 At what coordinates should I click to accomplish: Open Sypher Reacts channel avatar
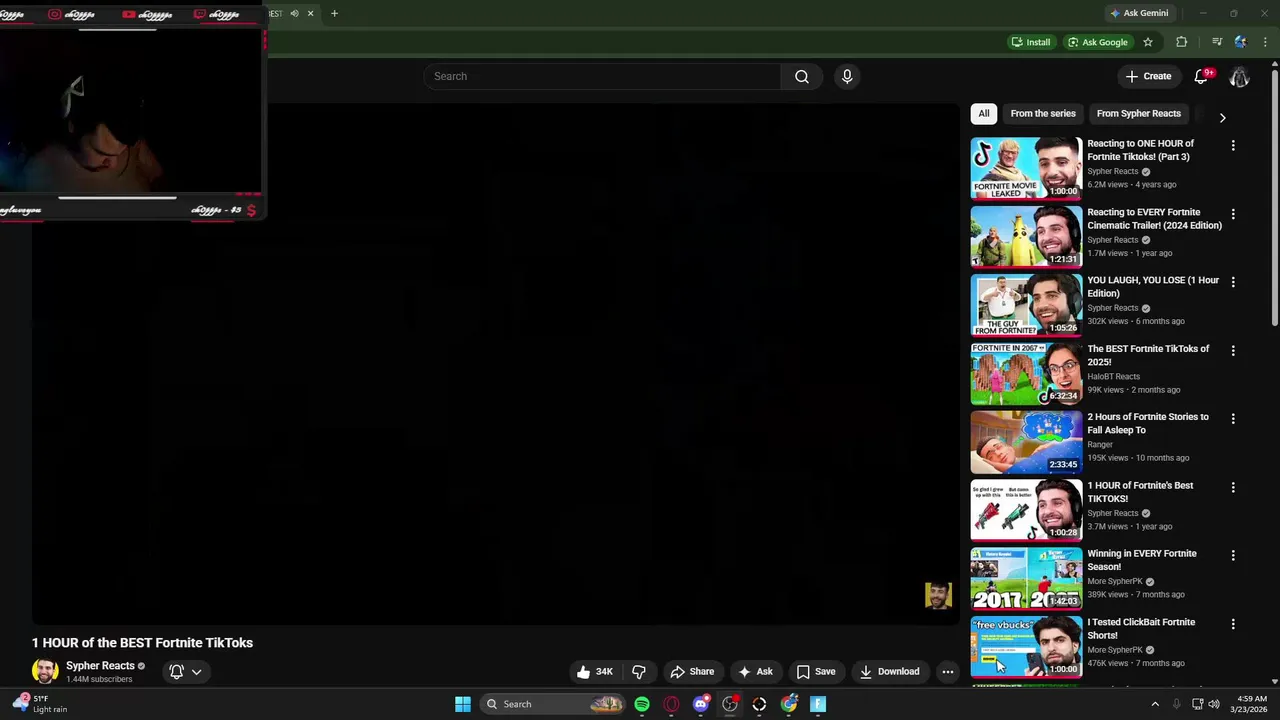45,671
